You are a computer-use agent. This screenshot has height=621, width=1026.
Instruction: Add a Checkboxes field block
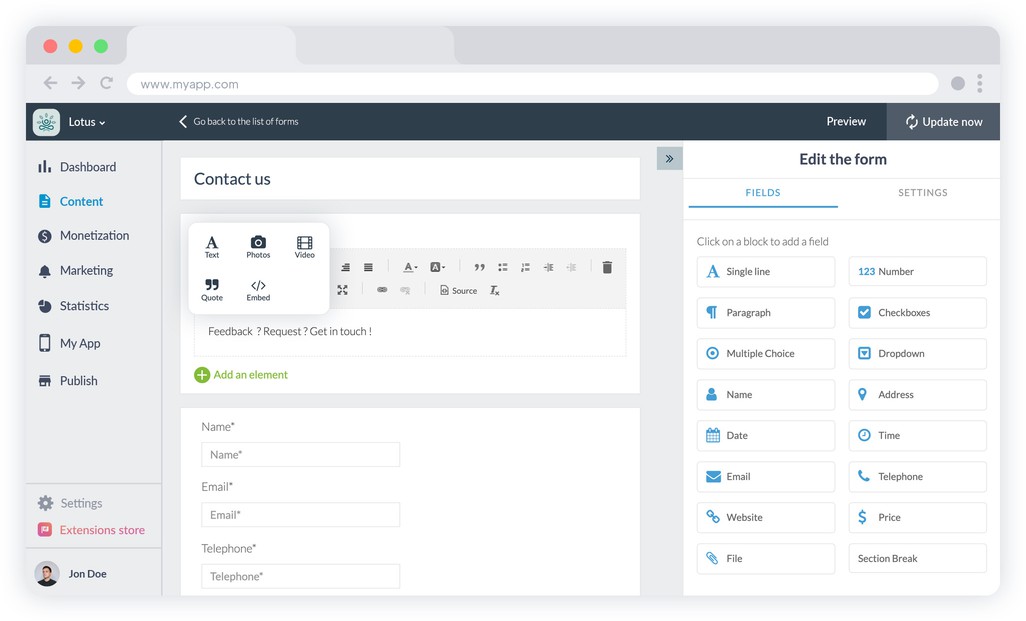pos(917,313)
